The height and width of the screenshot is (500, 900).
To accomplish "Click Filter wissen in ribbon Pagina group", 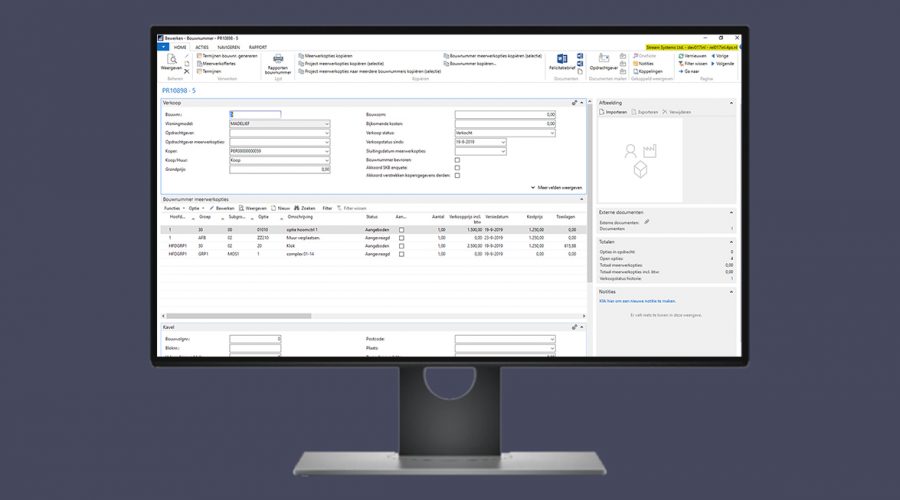I will [693, 64].
